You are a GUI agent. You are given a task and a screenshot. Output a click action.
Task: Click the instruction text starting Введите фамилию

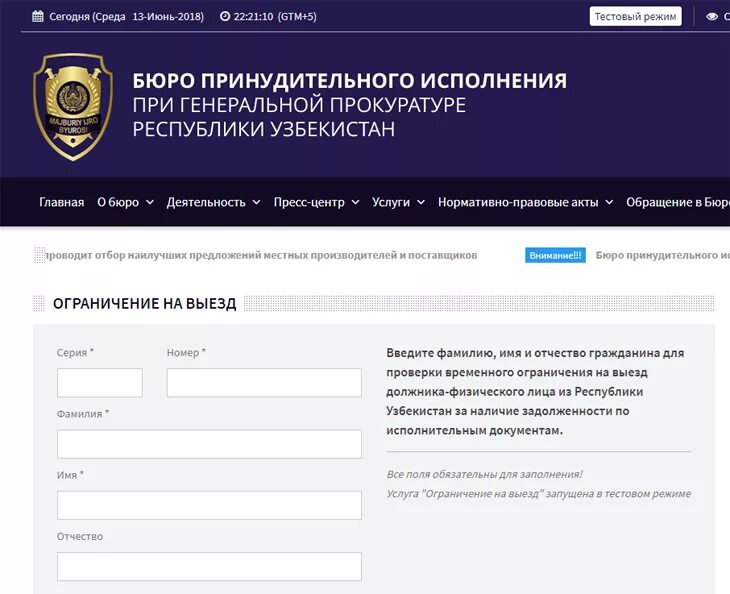point(535,392)
